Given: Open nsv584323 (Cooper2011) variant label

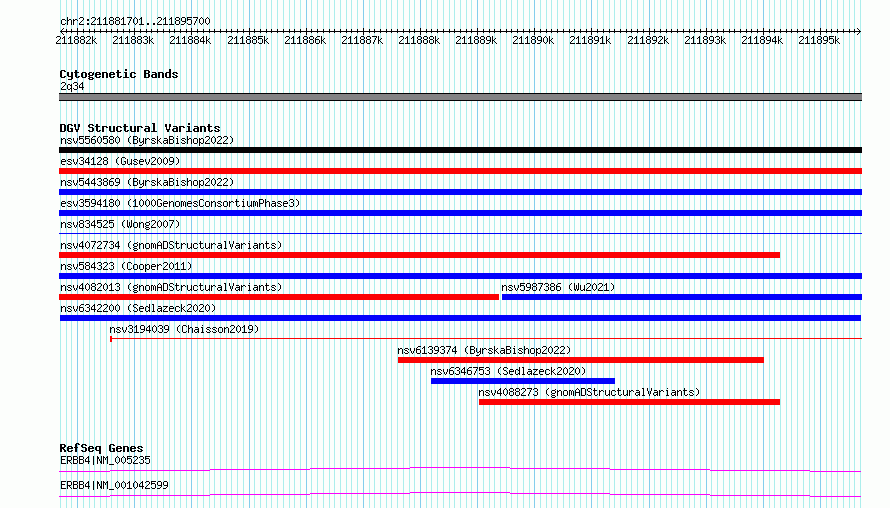Looking at the screenshot, I should [x=126, y=266].
